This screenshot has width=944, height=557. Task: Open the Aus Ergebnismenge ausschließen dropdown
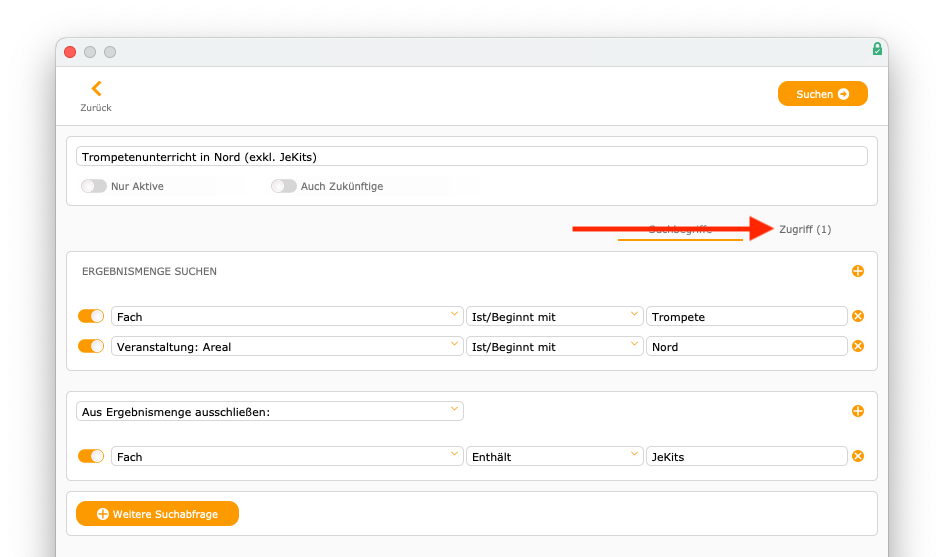pos(270,411)
